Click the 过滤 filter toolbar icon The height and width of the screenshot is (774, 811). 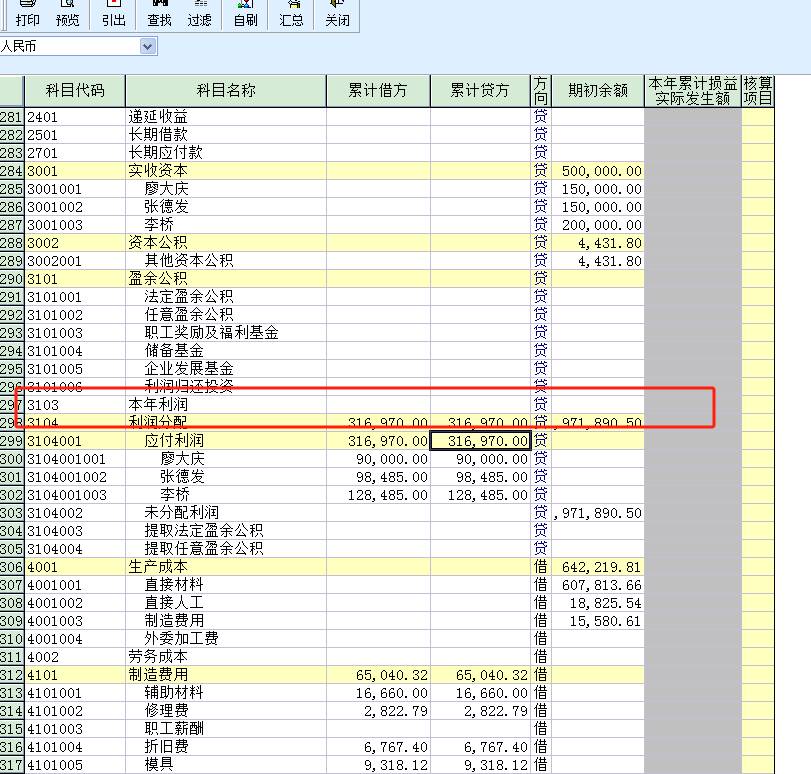tap(199, 14)
